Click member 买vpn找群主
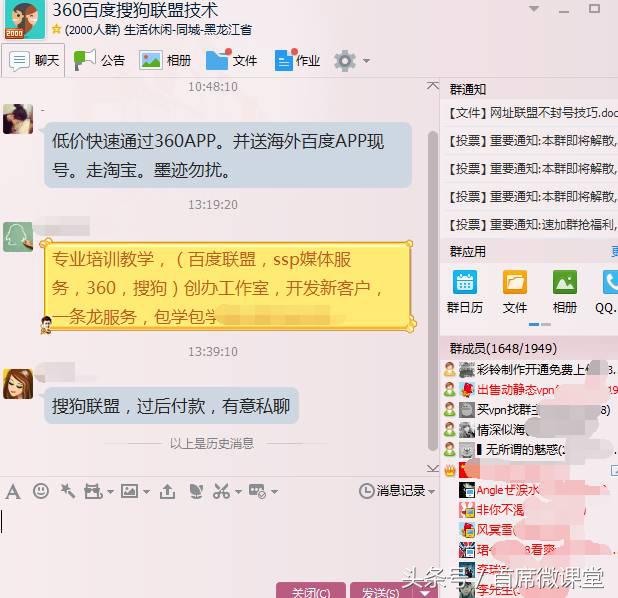 click(531, 410)
